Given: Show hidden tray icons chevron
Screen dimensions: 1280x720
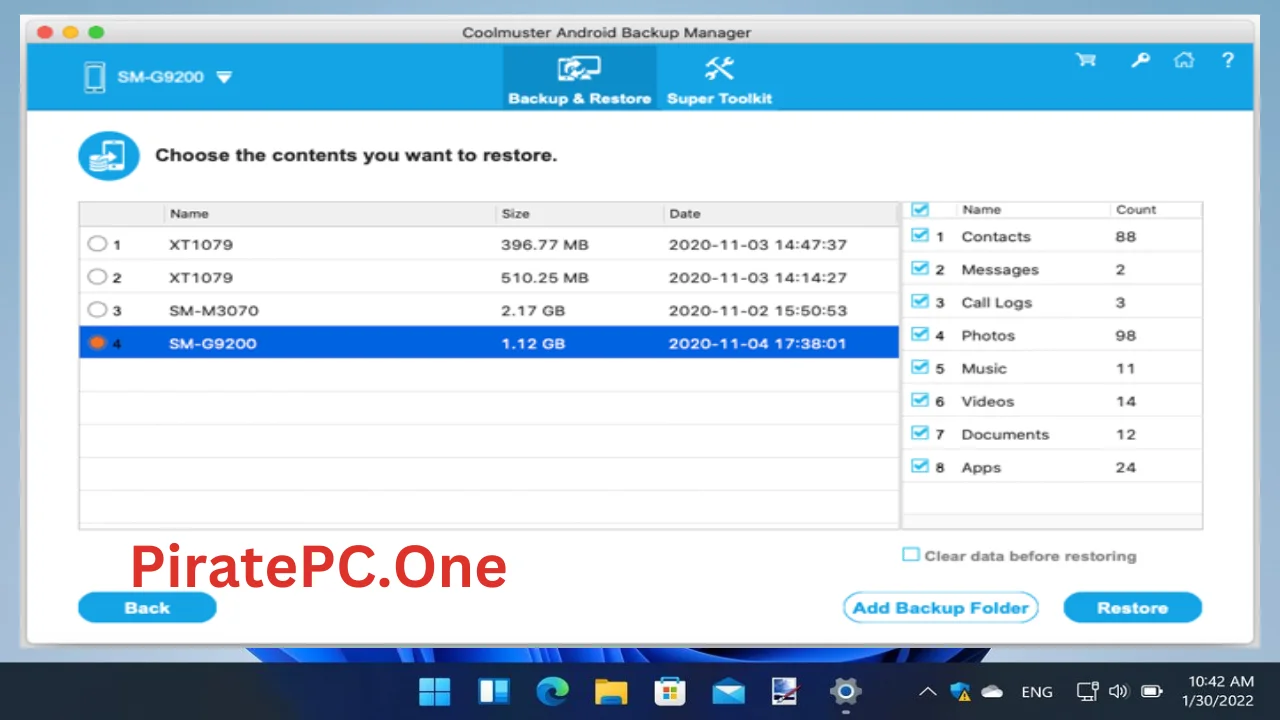Looking at the screenshot, I should pos(928,691).
